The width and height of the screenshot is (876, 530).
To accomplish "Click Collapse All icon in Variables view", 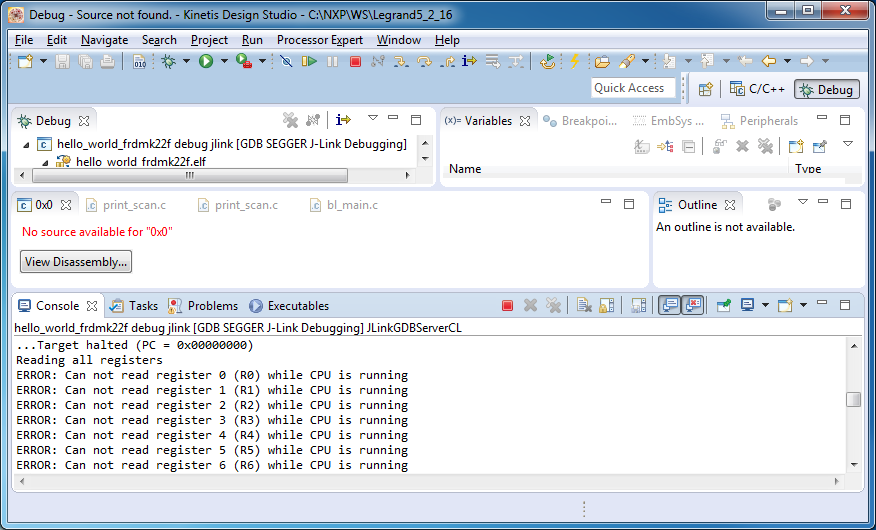I will [689, 146].
